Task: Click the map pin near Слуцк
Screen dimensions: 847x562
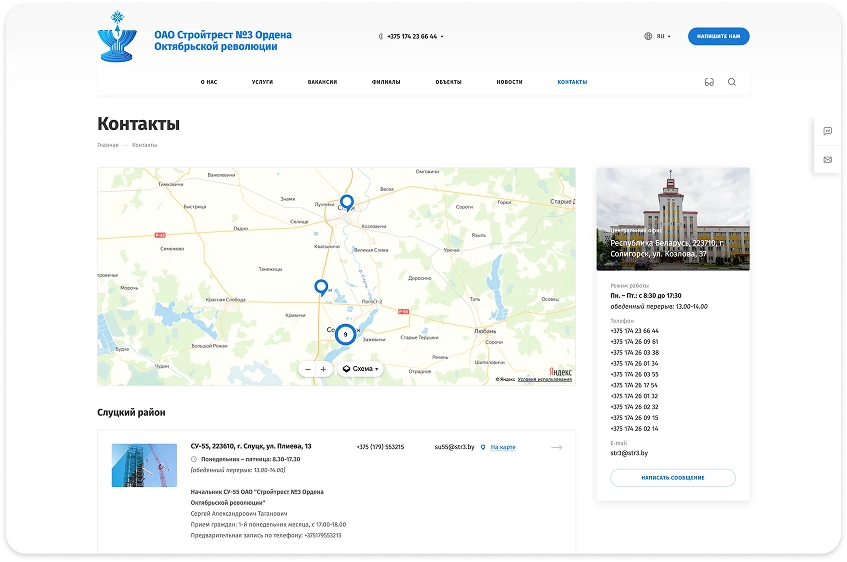Action: point(347,203)
